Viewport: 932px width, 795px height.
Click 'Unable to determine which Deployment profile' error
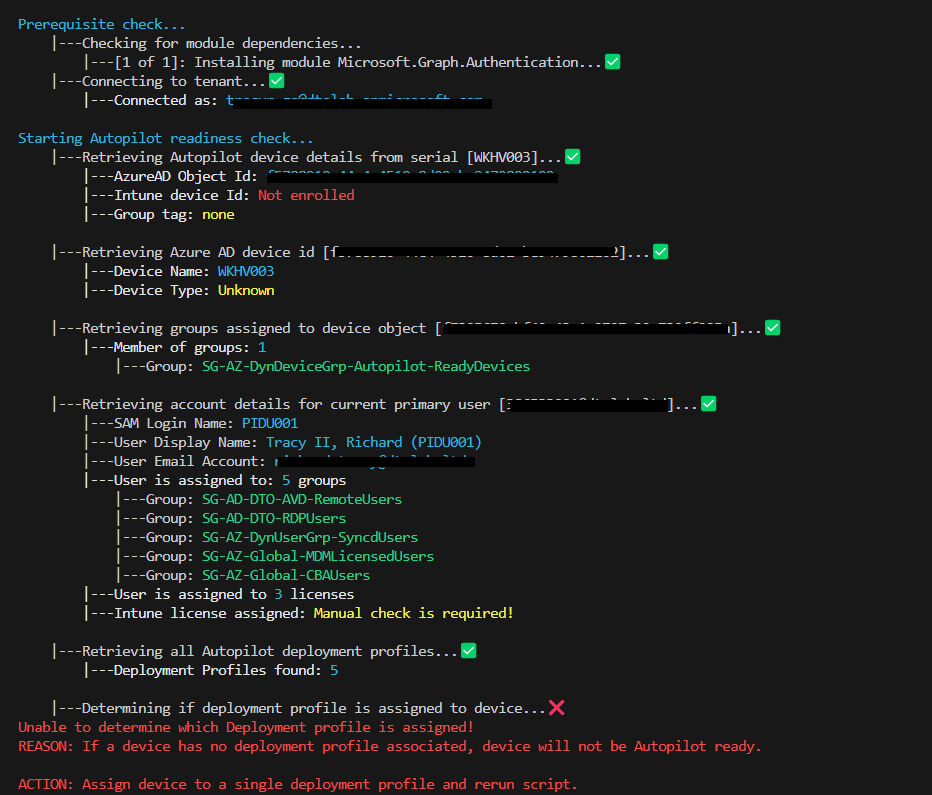click(x=246, y=728)
